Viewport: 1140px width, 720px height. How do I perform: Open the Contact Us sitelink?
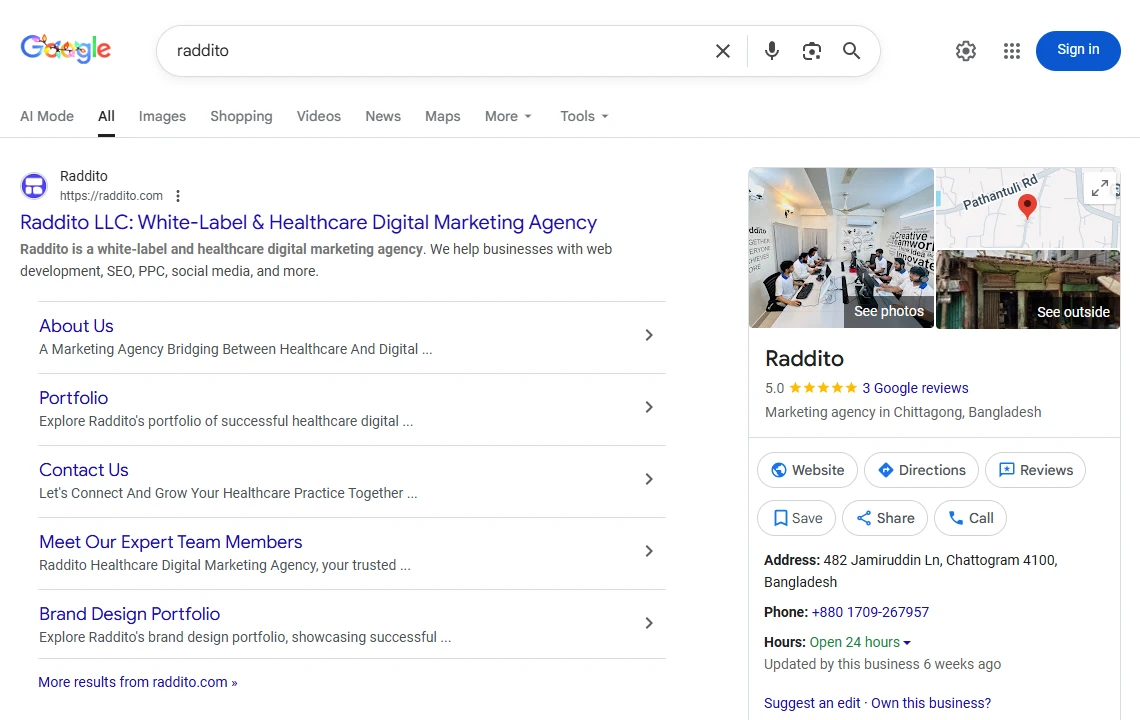(84, 470)
